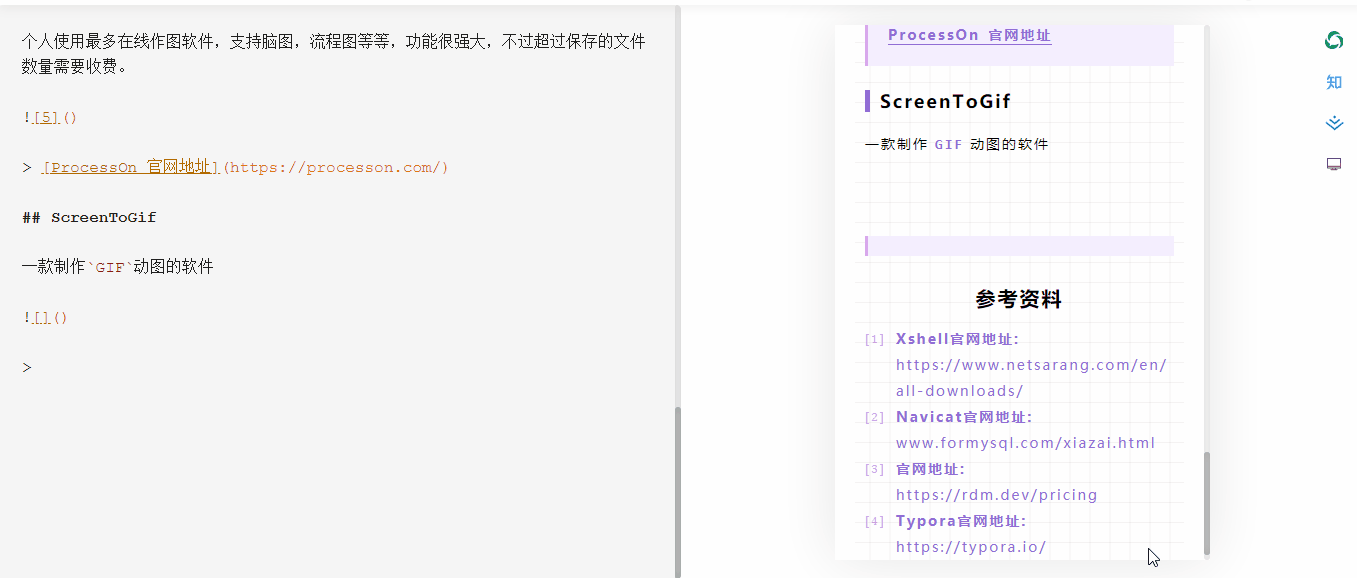Click the blue Juejin icon in the sidebar
1357x578 pixels.
(1334, 122)
